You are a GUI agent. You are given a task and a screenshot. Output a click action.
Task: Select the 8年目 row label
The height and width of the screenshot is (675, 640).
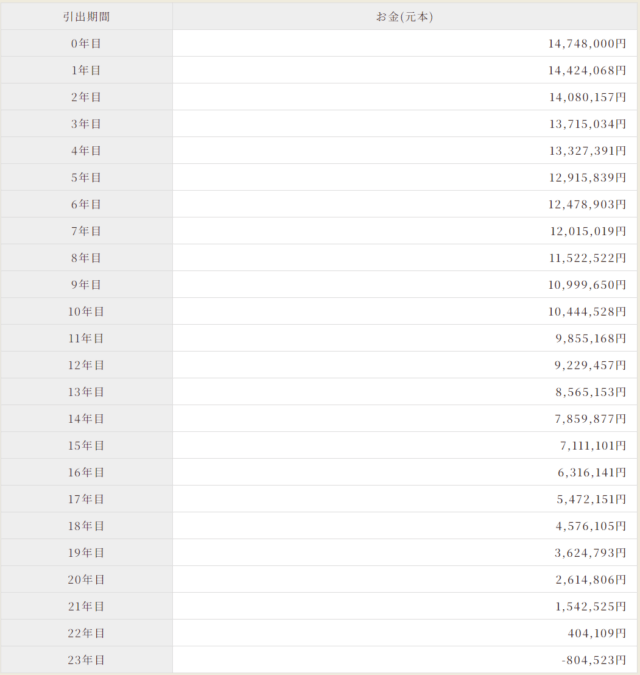pos(86,258)
